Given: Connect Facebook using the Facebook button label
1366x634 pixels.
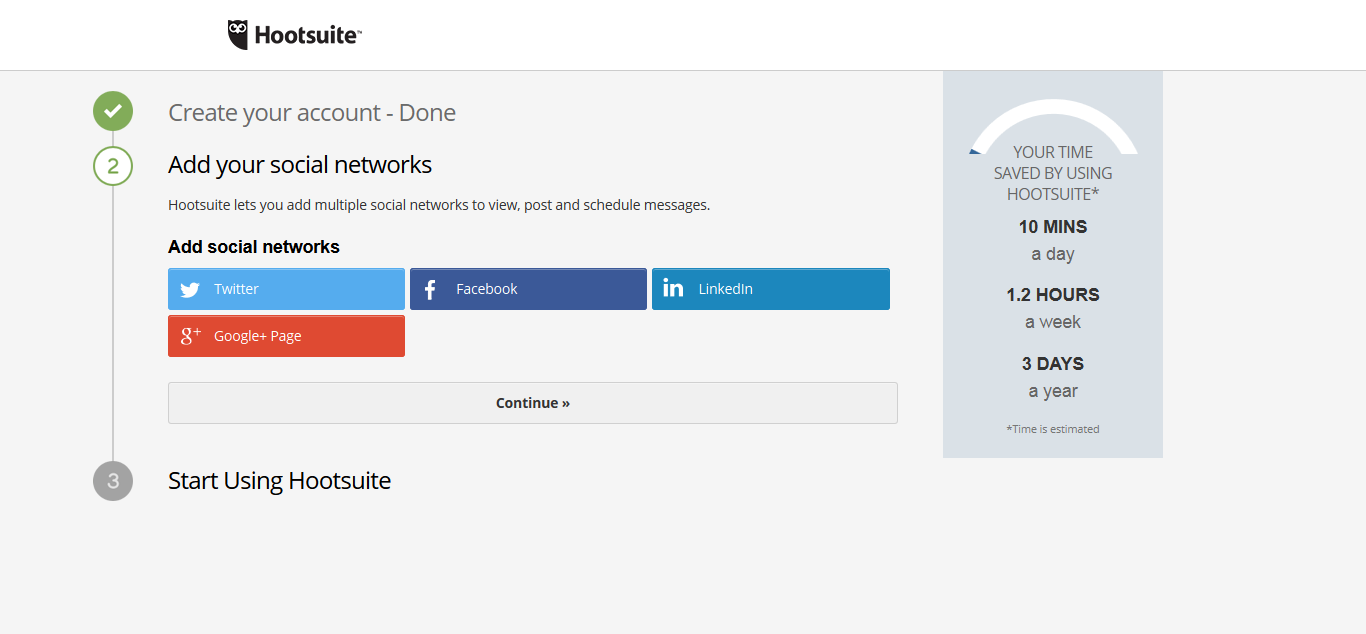Looking at the screenshot, I should point(486,289).
